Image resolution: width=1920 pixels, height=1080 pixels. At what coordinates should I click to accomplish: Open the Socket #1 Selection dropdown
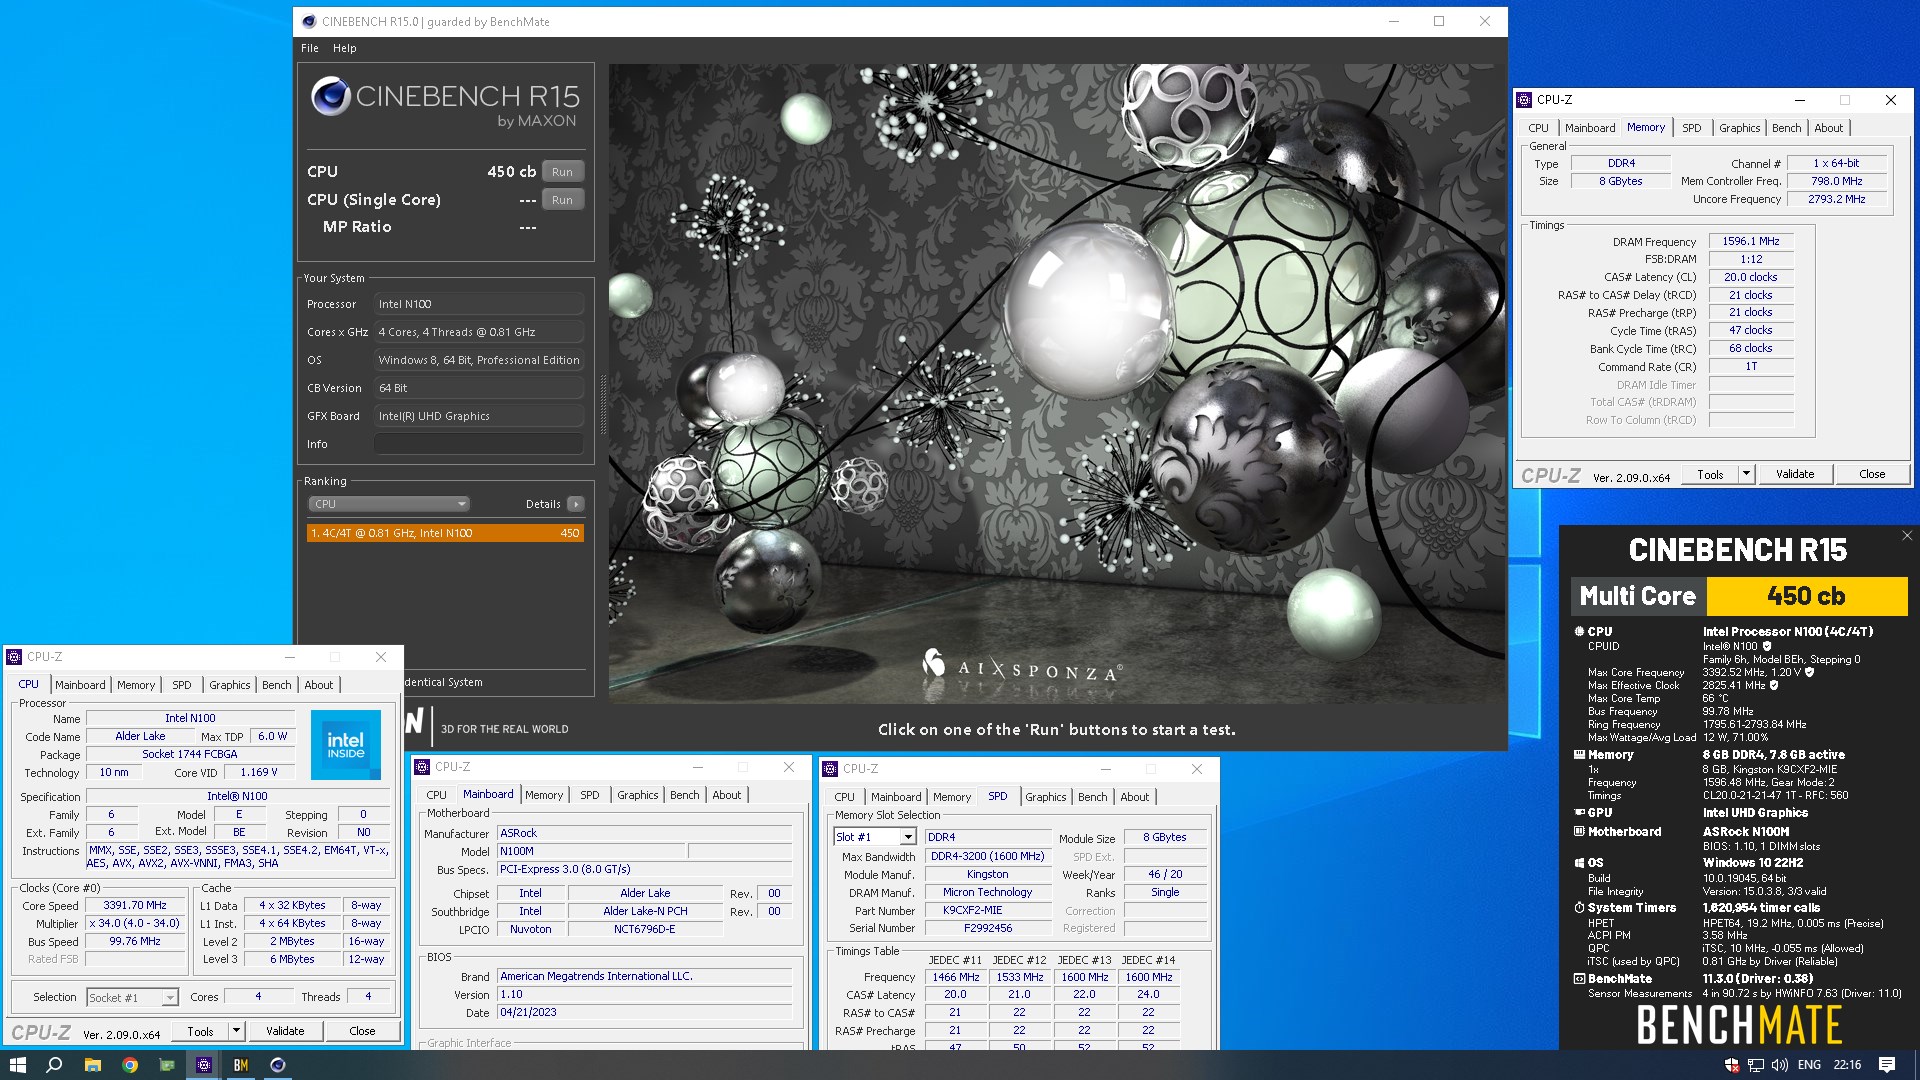[x=132, y=997]
